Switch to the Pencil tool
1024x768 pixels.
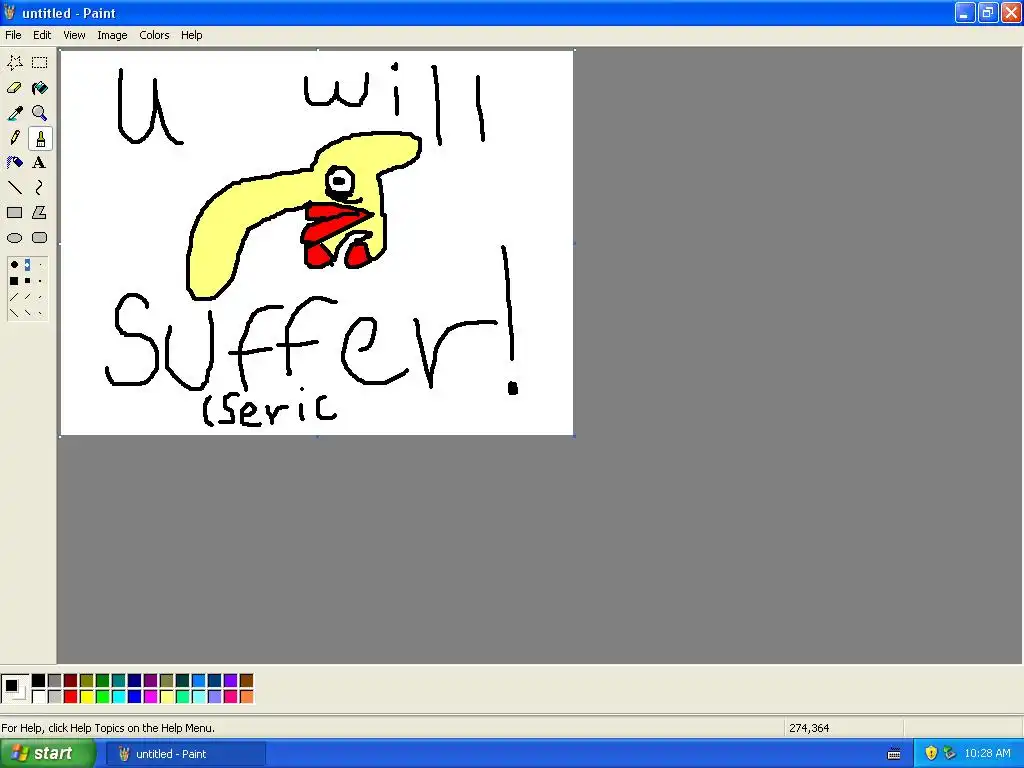pyautogui.click(x=14, y=138)
